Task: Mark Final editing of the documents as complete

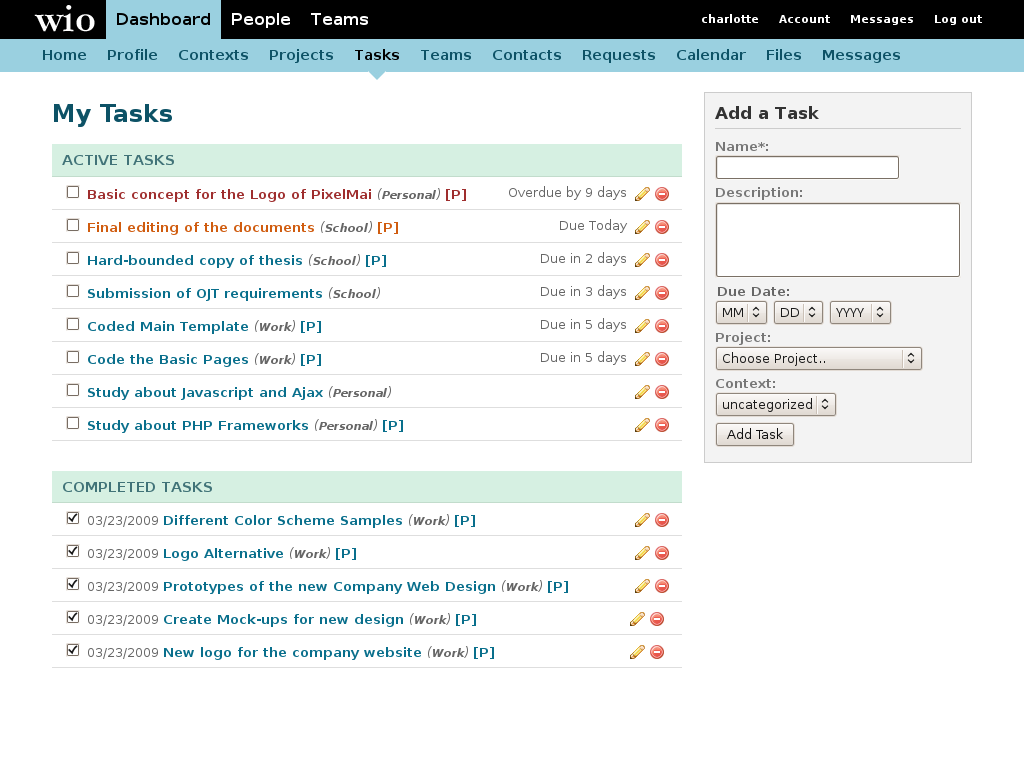Action: pyautogui.click(x=73, y=225)
